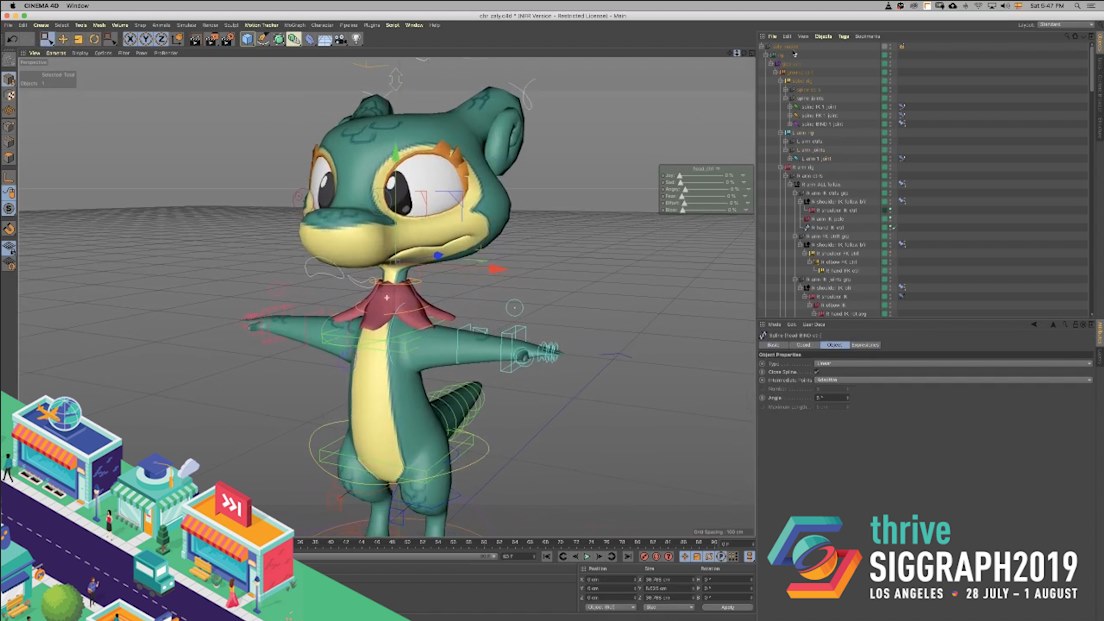The height and width of the screenshot is (621, 1104).
Task: Click the search icon in Object Manager
Action: 1067,36
